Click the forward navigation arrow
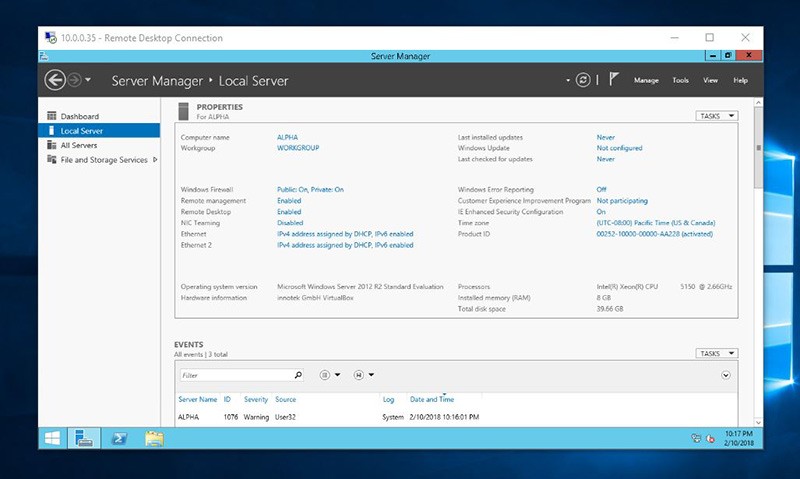800x479 pixels. click(x=74, y=80)
